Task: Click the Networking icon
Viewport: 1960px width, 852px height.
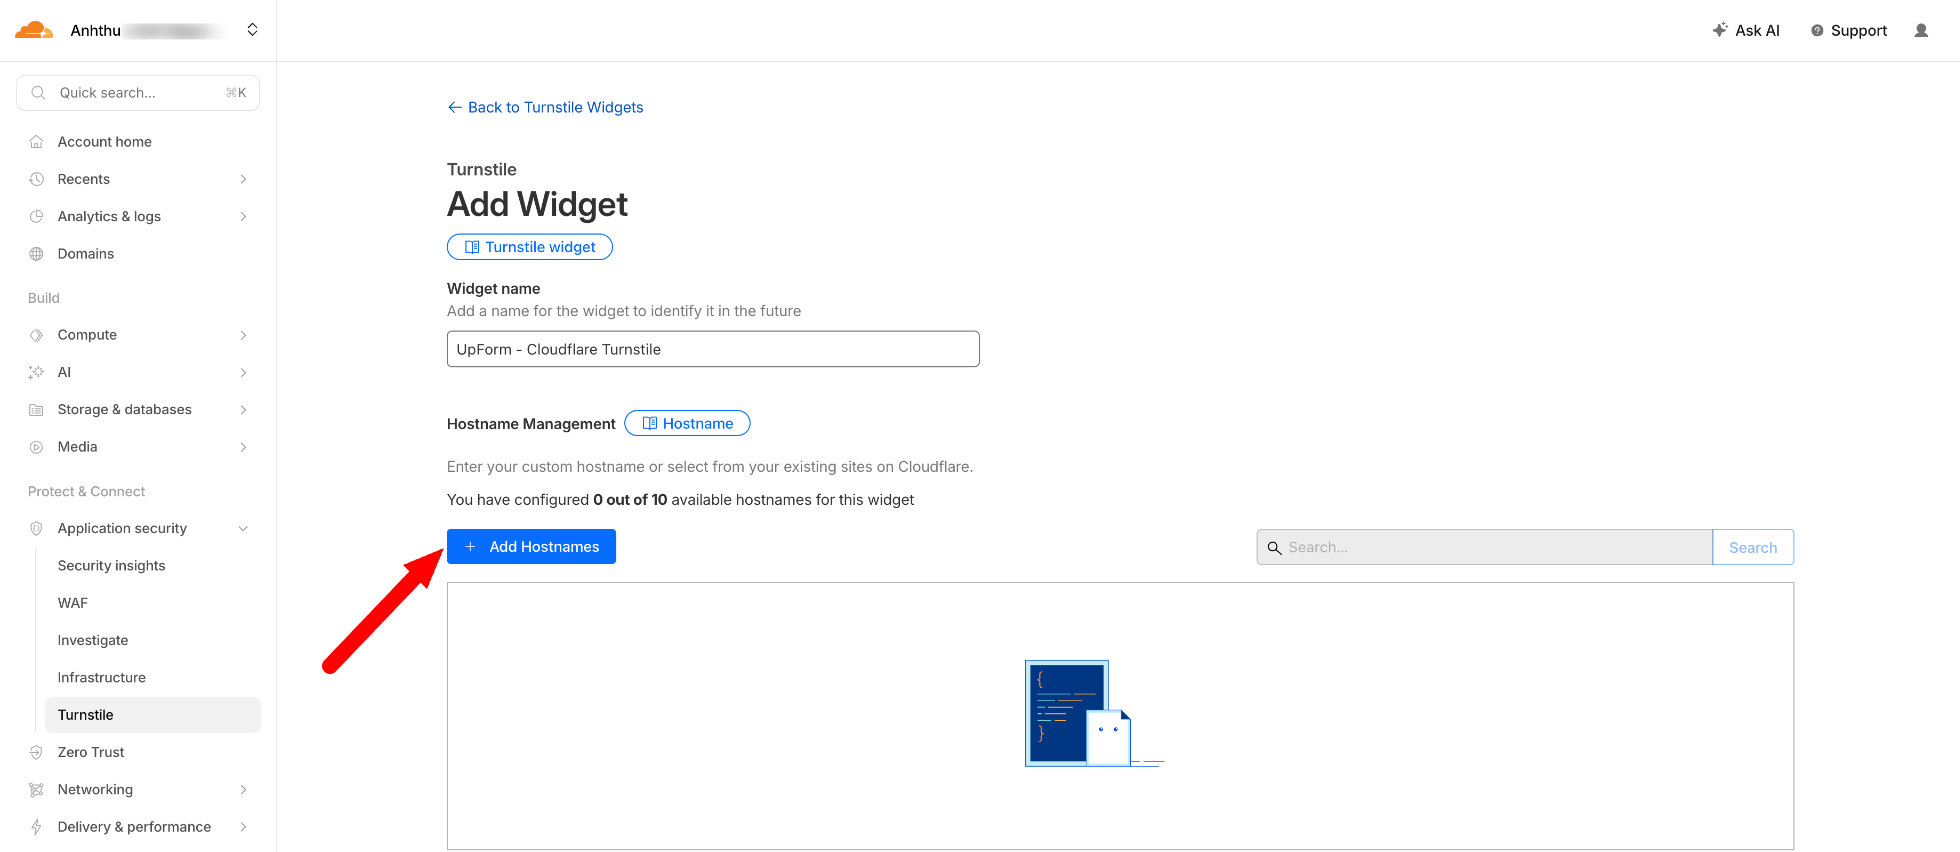Action: click(x=36, y=790)
